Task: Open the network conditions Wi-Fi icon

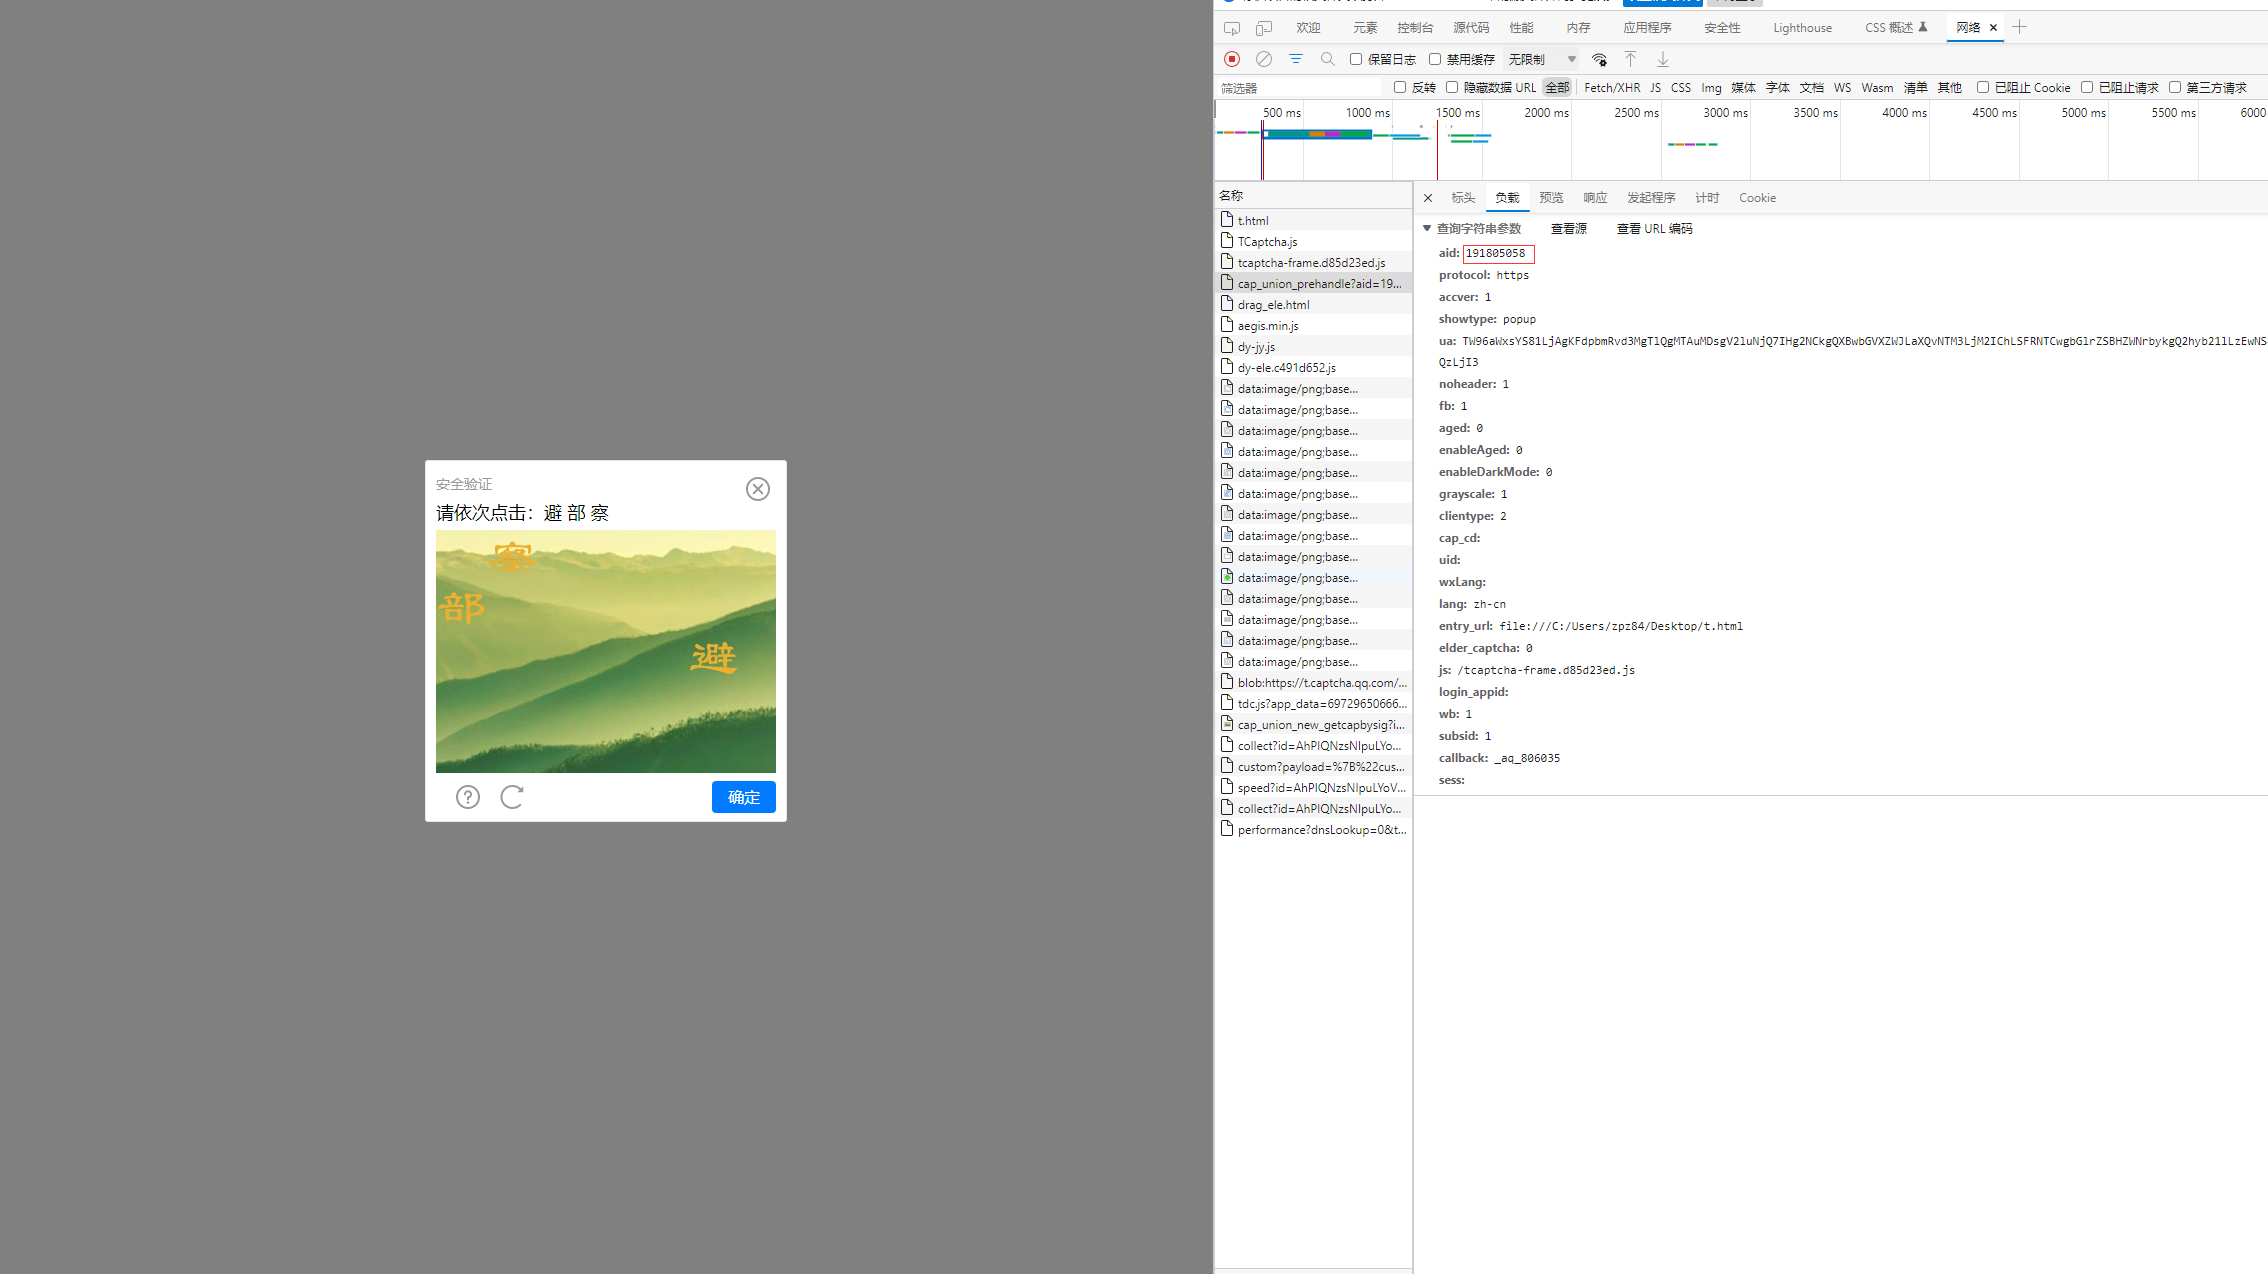Action: pos(1599,59)
